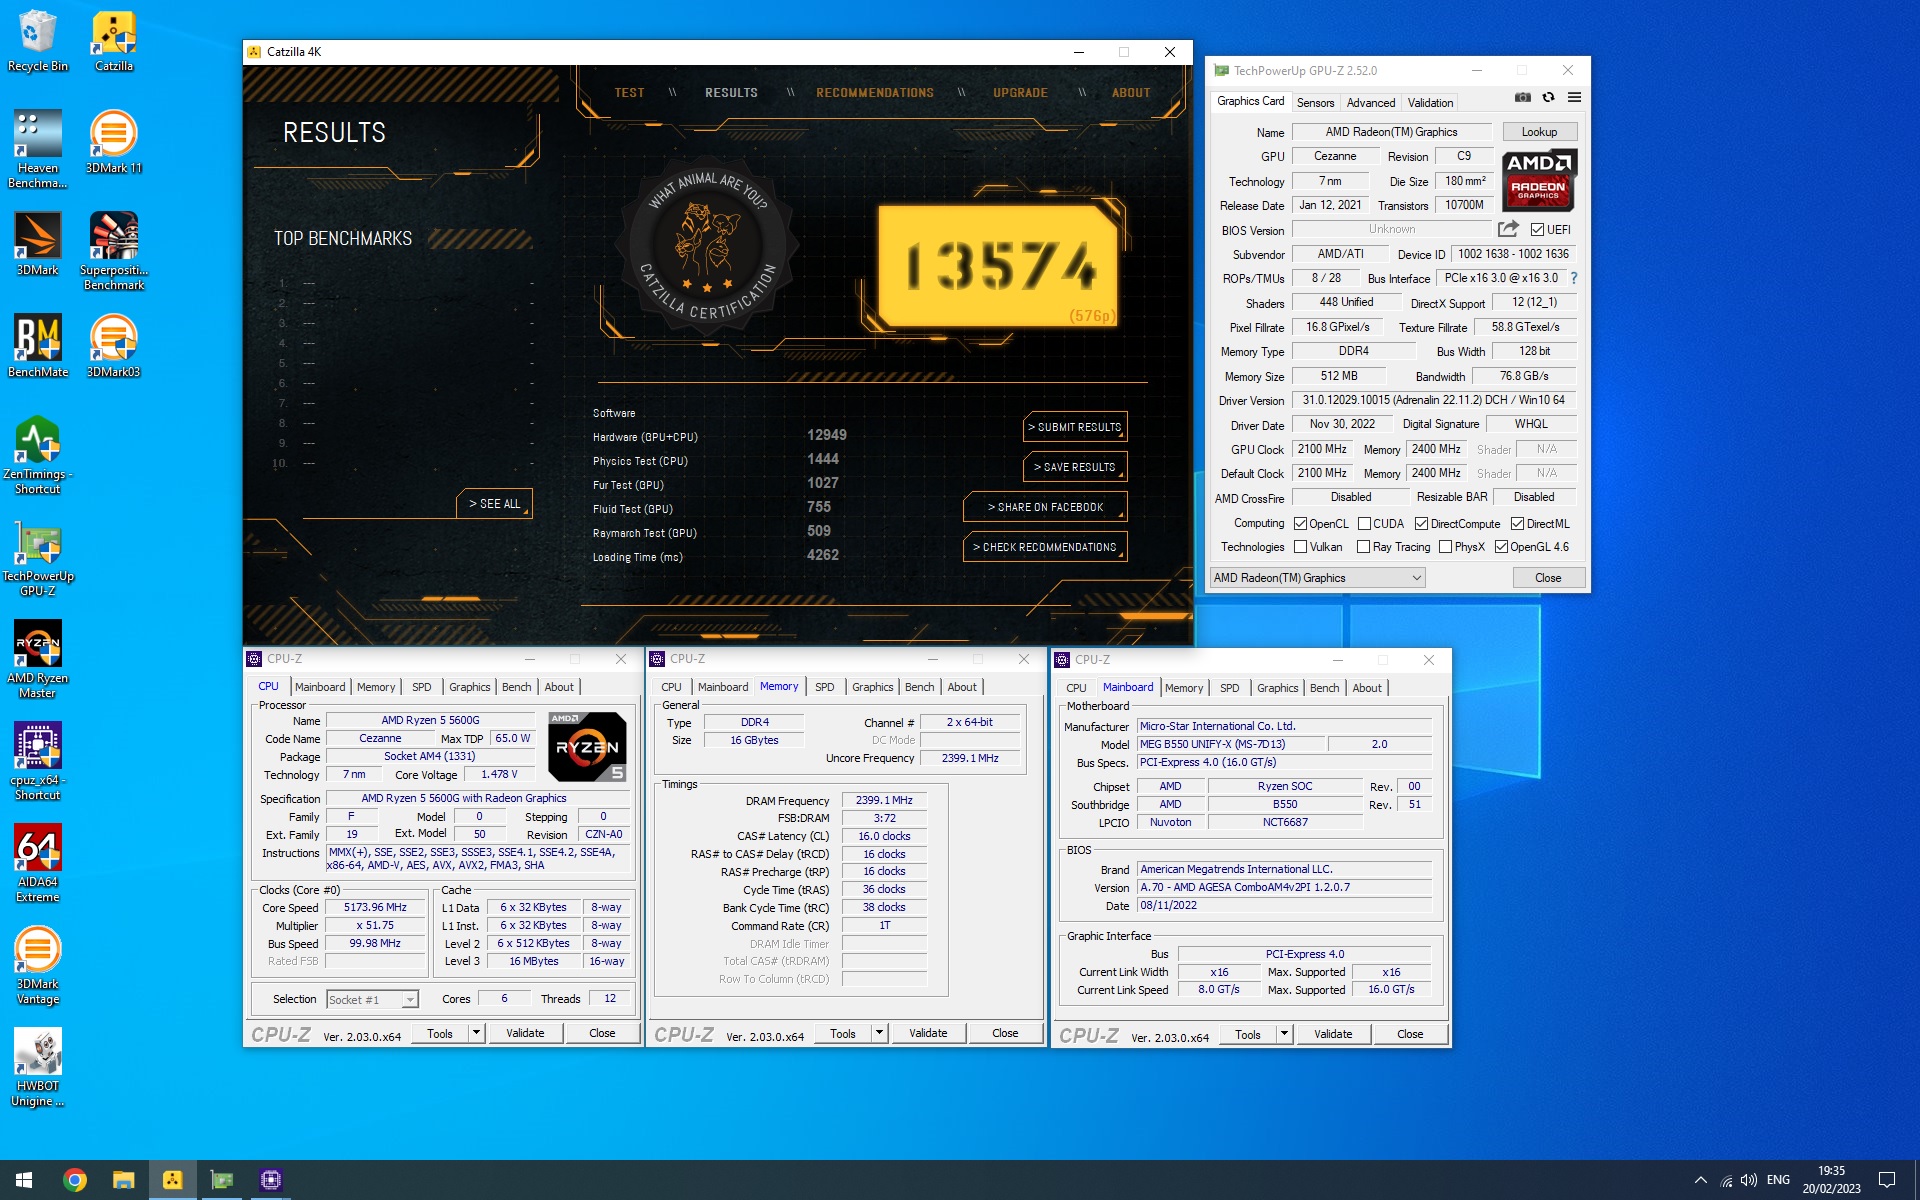Image resolution: width=1920 pixels, height=1200 pixels.
Task: Switch to CPU-Z taskbar button
Action: [270, 1180]
